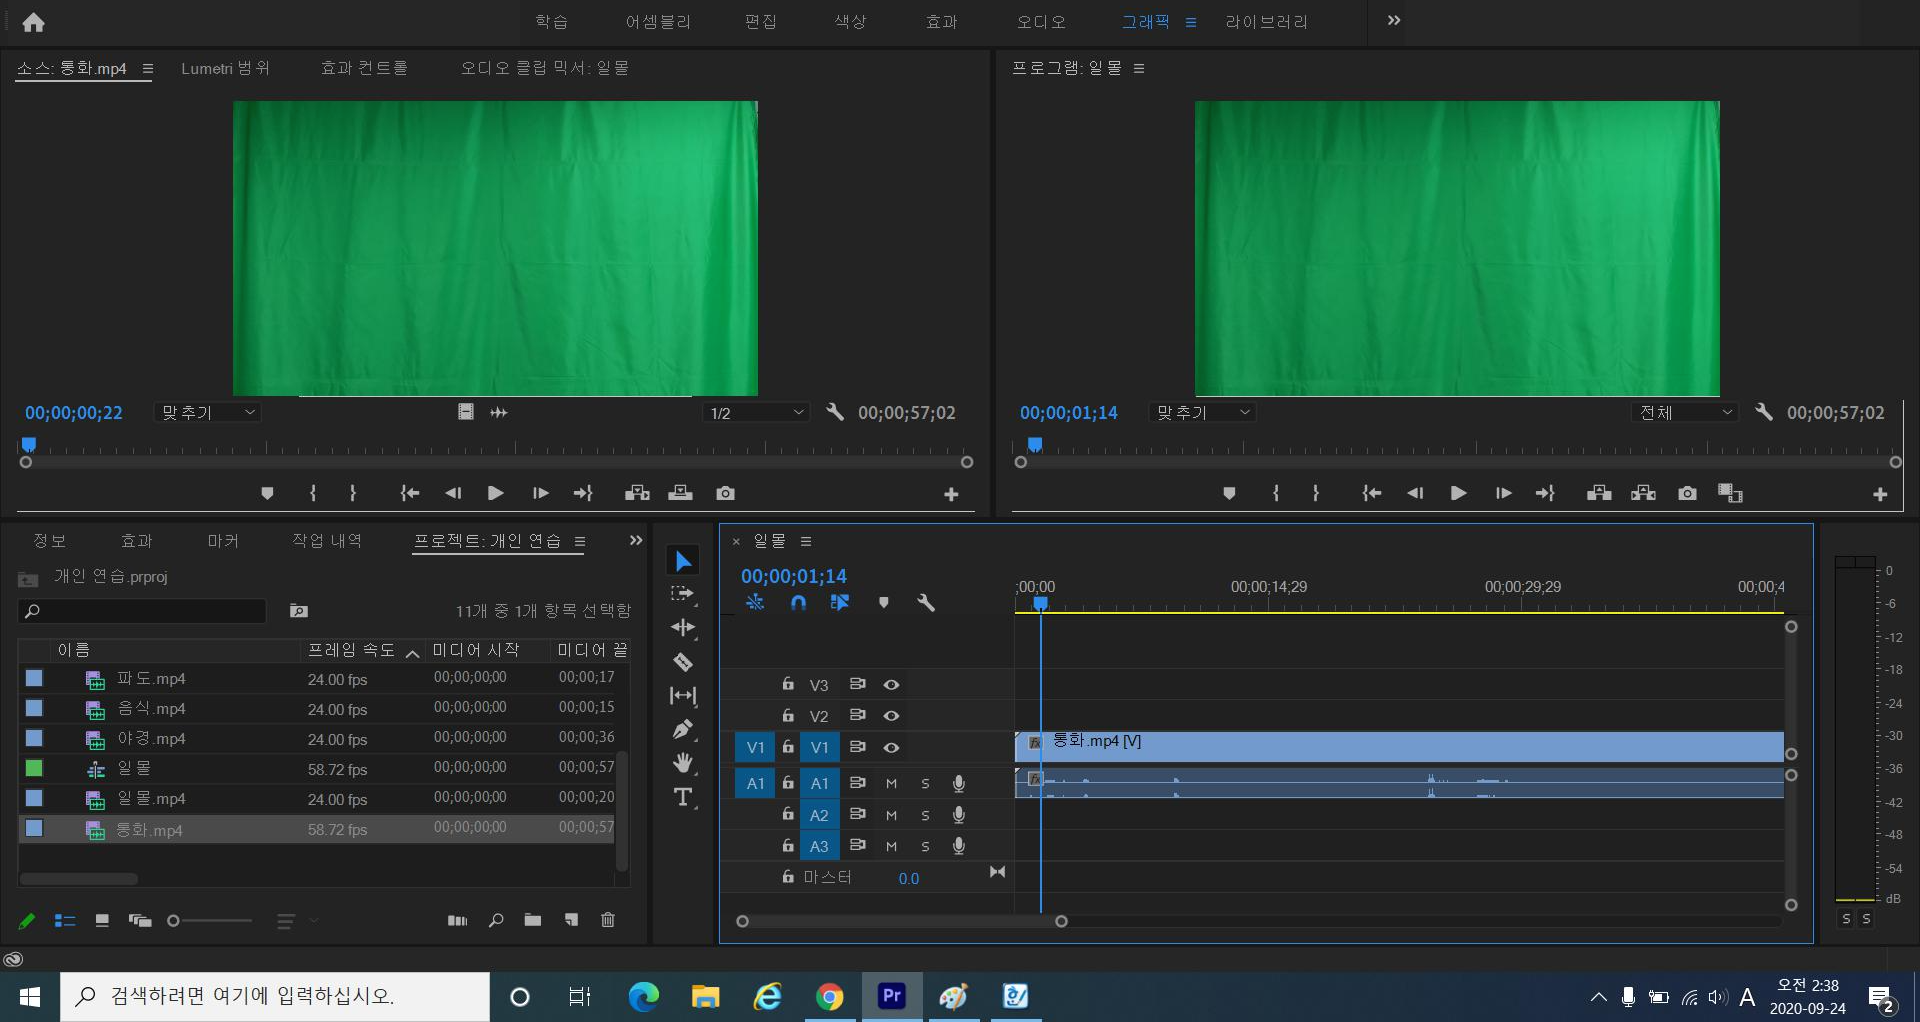Image resolution: width=1920 pixels, height=1022 pixels.
Task: Open timeline display settings wrench
Action: [x=926, y=602]
